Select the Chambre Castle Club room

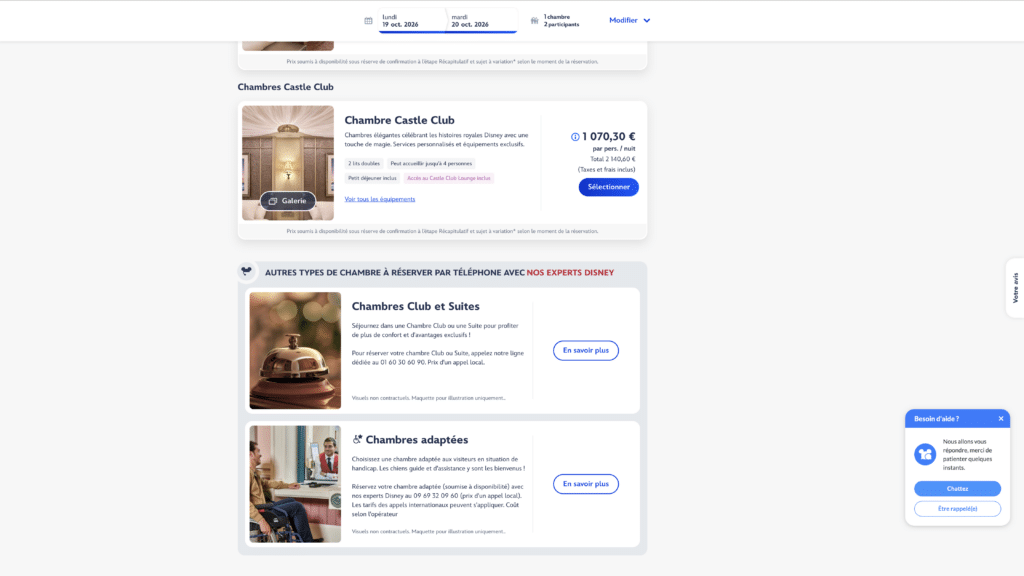(x=608, y=187)
